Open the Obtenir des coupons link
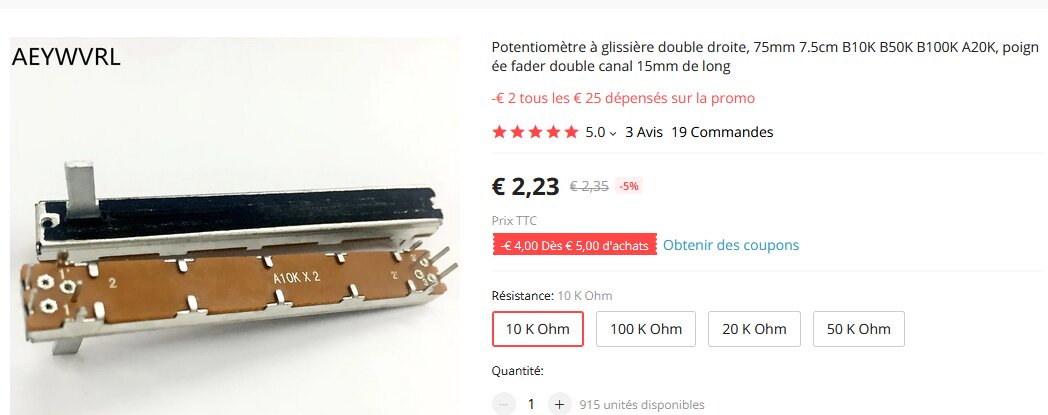This screenshot has height=415, width=1048. [731, 245]
